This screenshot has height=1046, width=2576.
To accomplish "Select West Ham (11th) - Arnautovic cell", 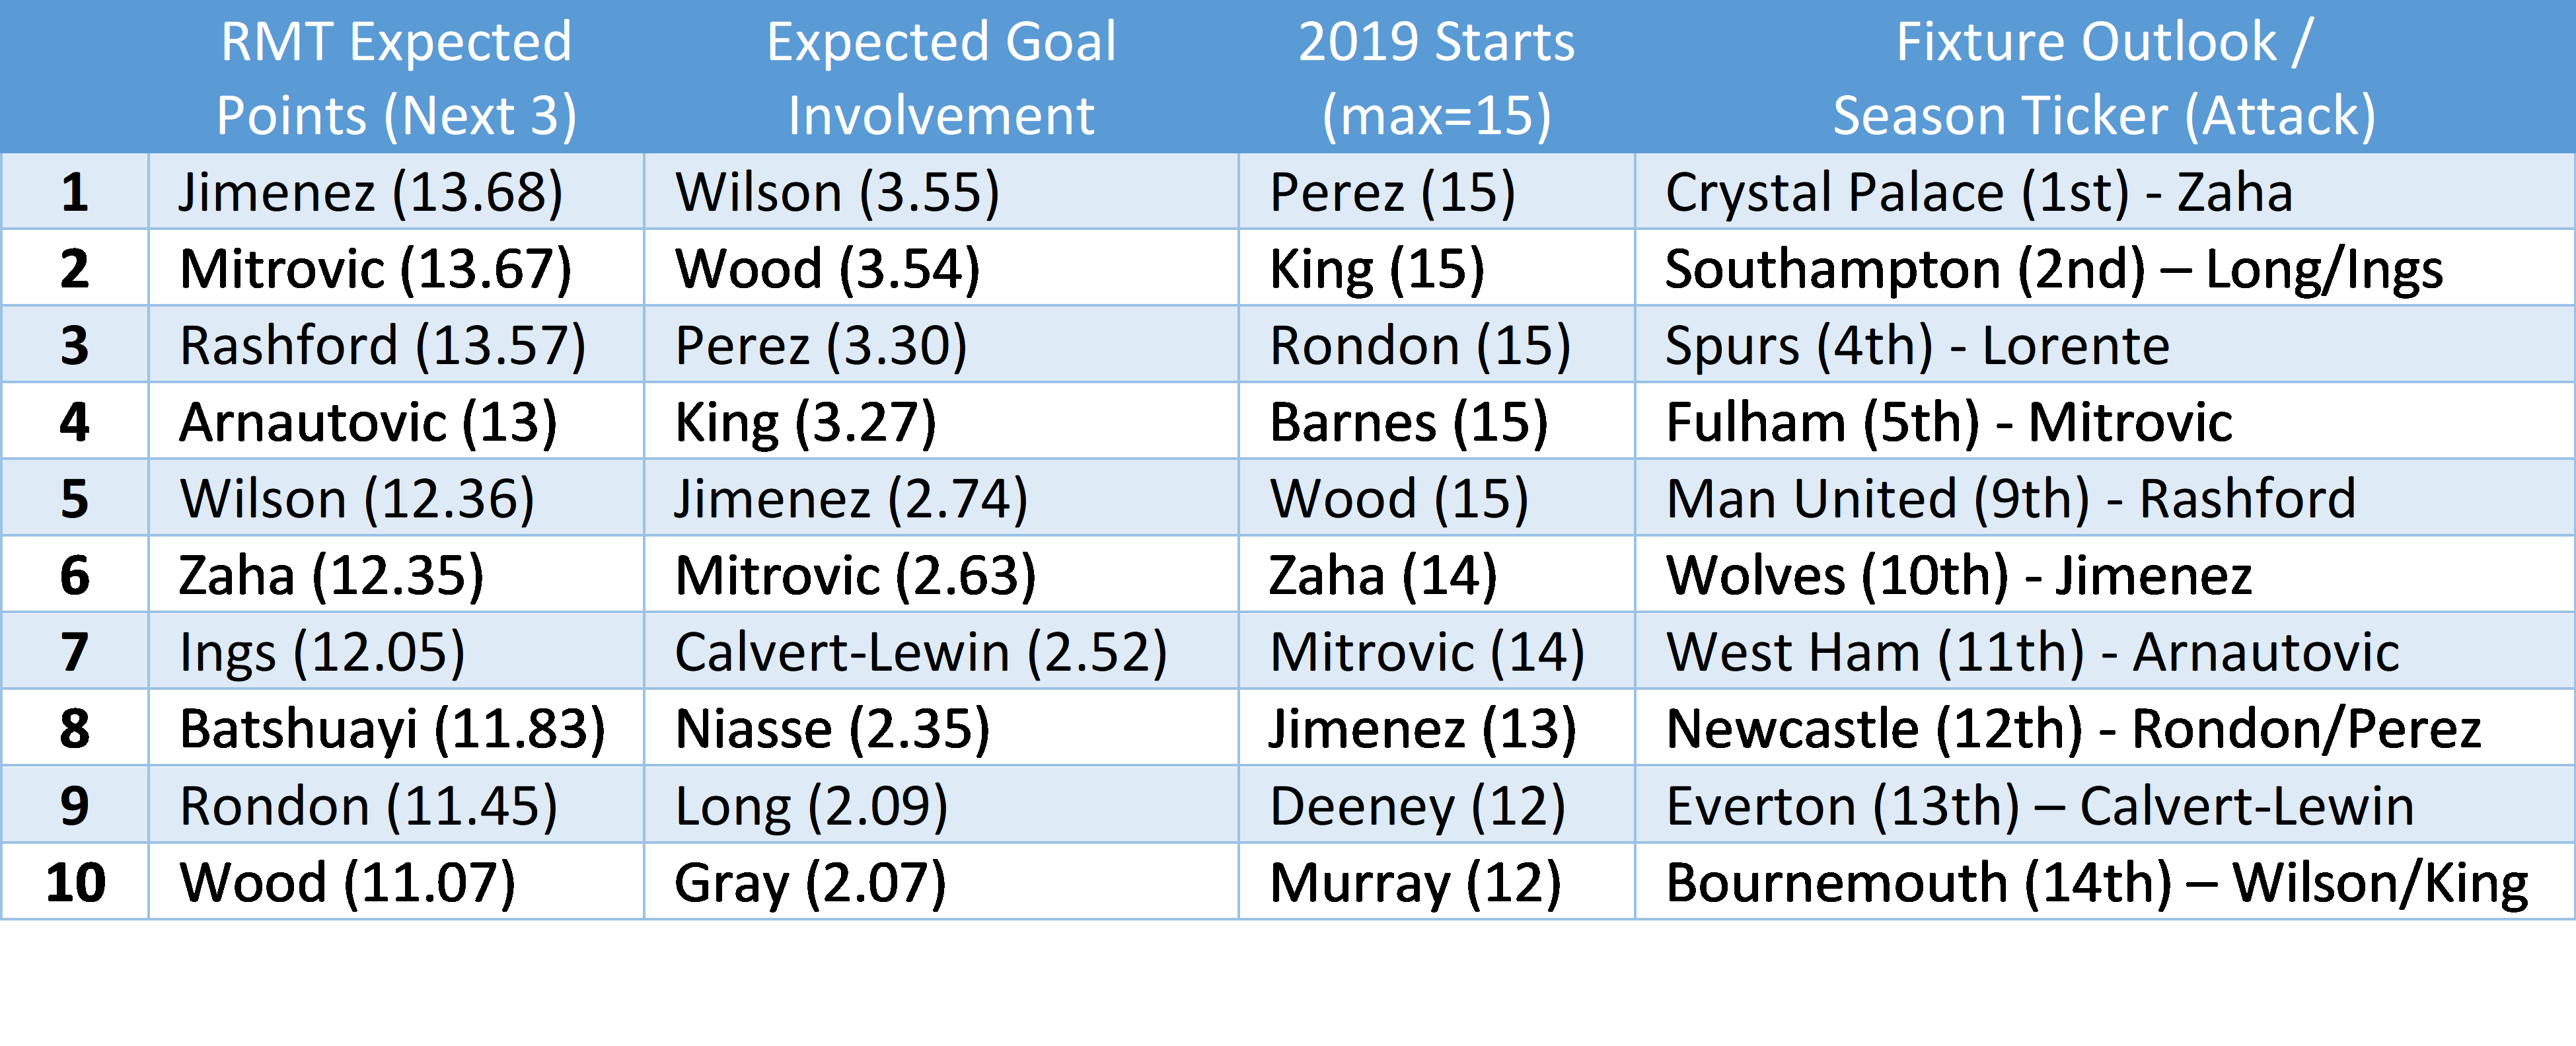I will coord(2033,653).
